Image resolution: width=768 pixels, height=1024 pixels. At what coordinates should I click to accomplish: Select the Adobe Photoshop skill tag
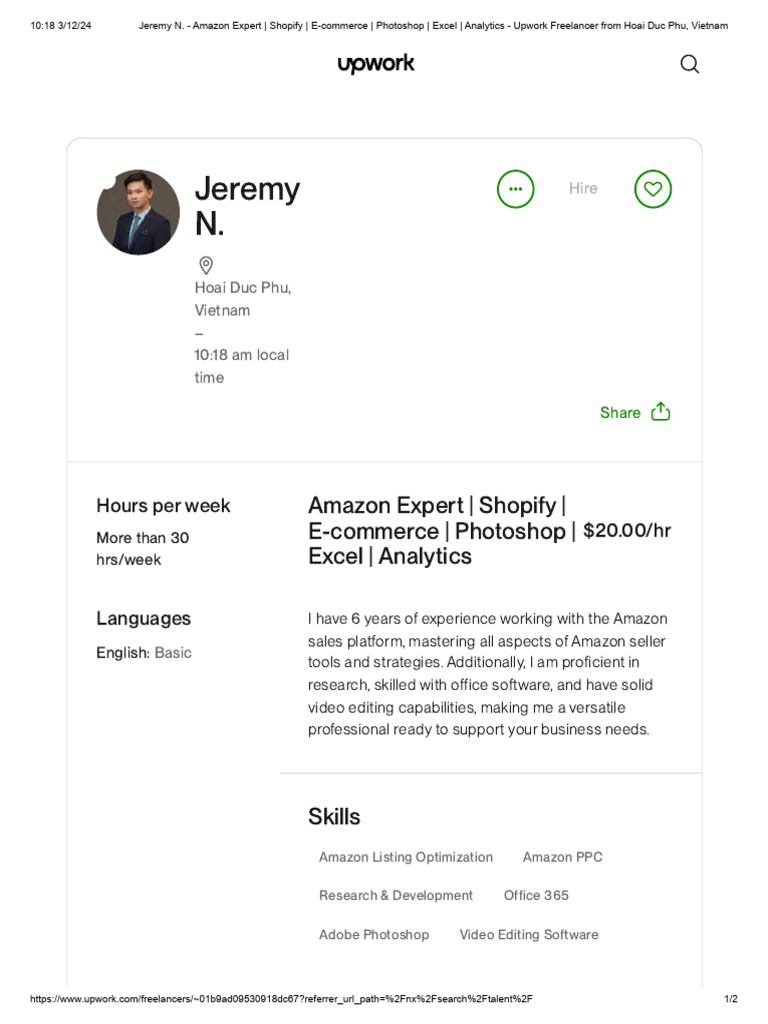click(x=373, y=934)
